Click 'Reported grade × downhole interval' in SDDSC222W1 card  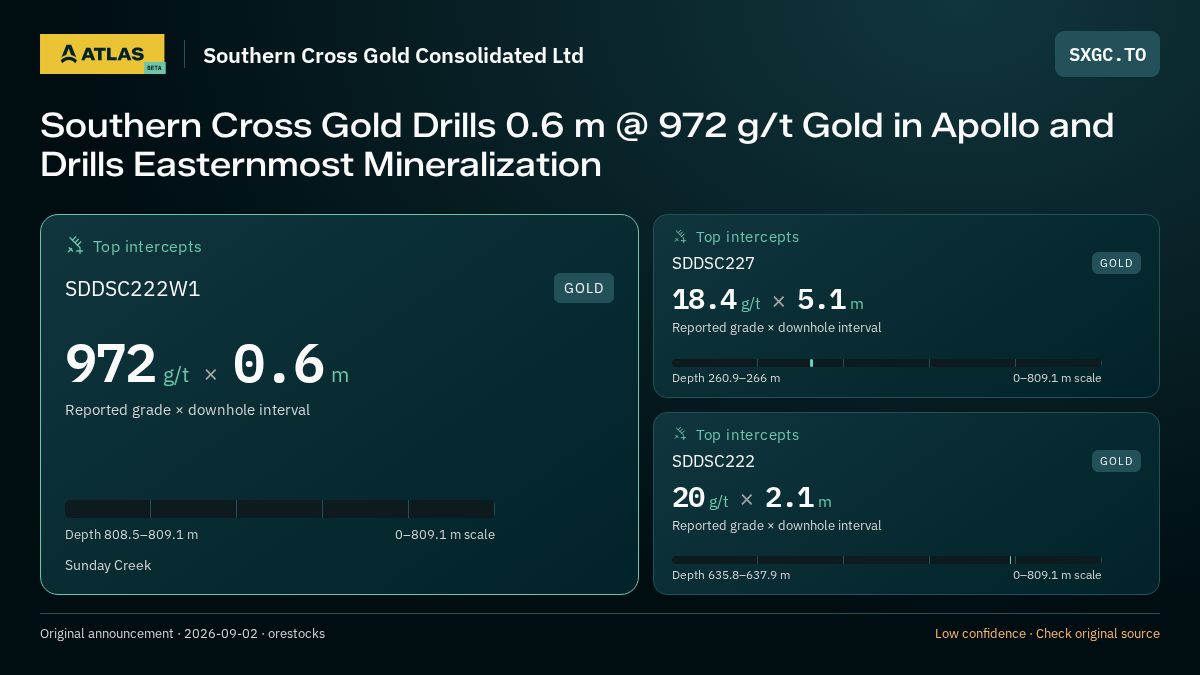point(187,410)
